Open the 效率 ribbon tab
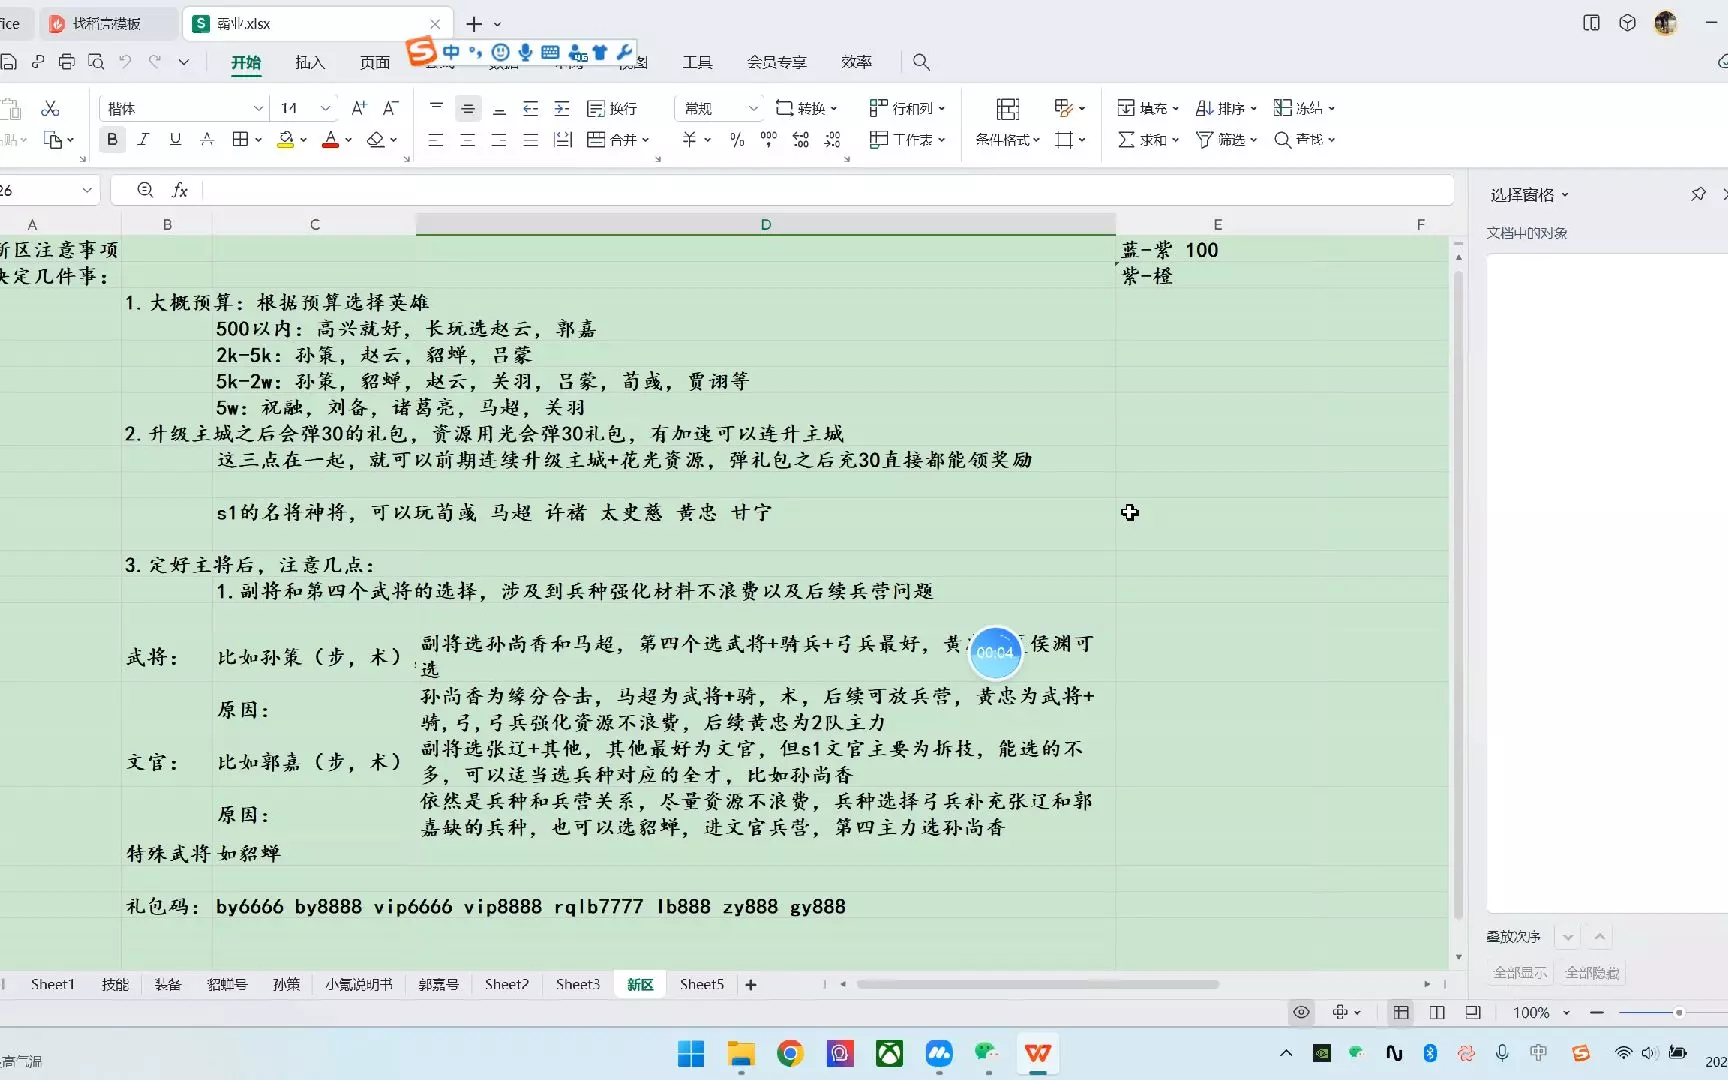Image resolution: width=1728 pixels, height=1080 pixels. 856,62
